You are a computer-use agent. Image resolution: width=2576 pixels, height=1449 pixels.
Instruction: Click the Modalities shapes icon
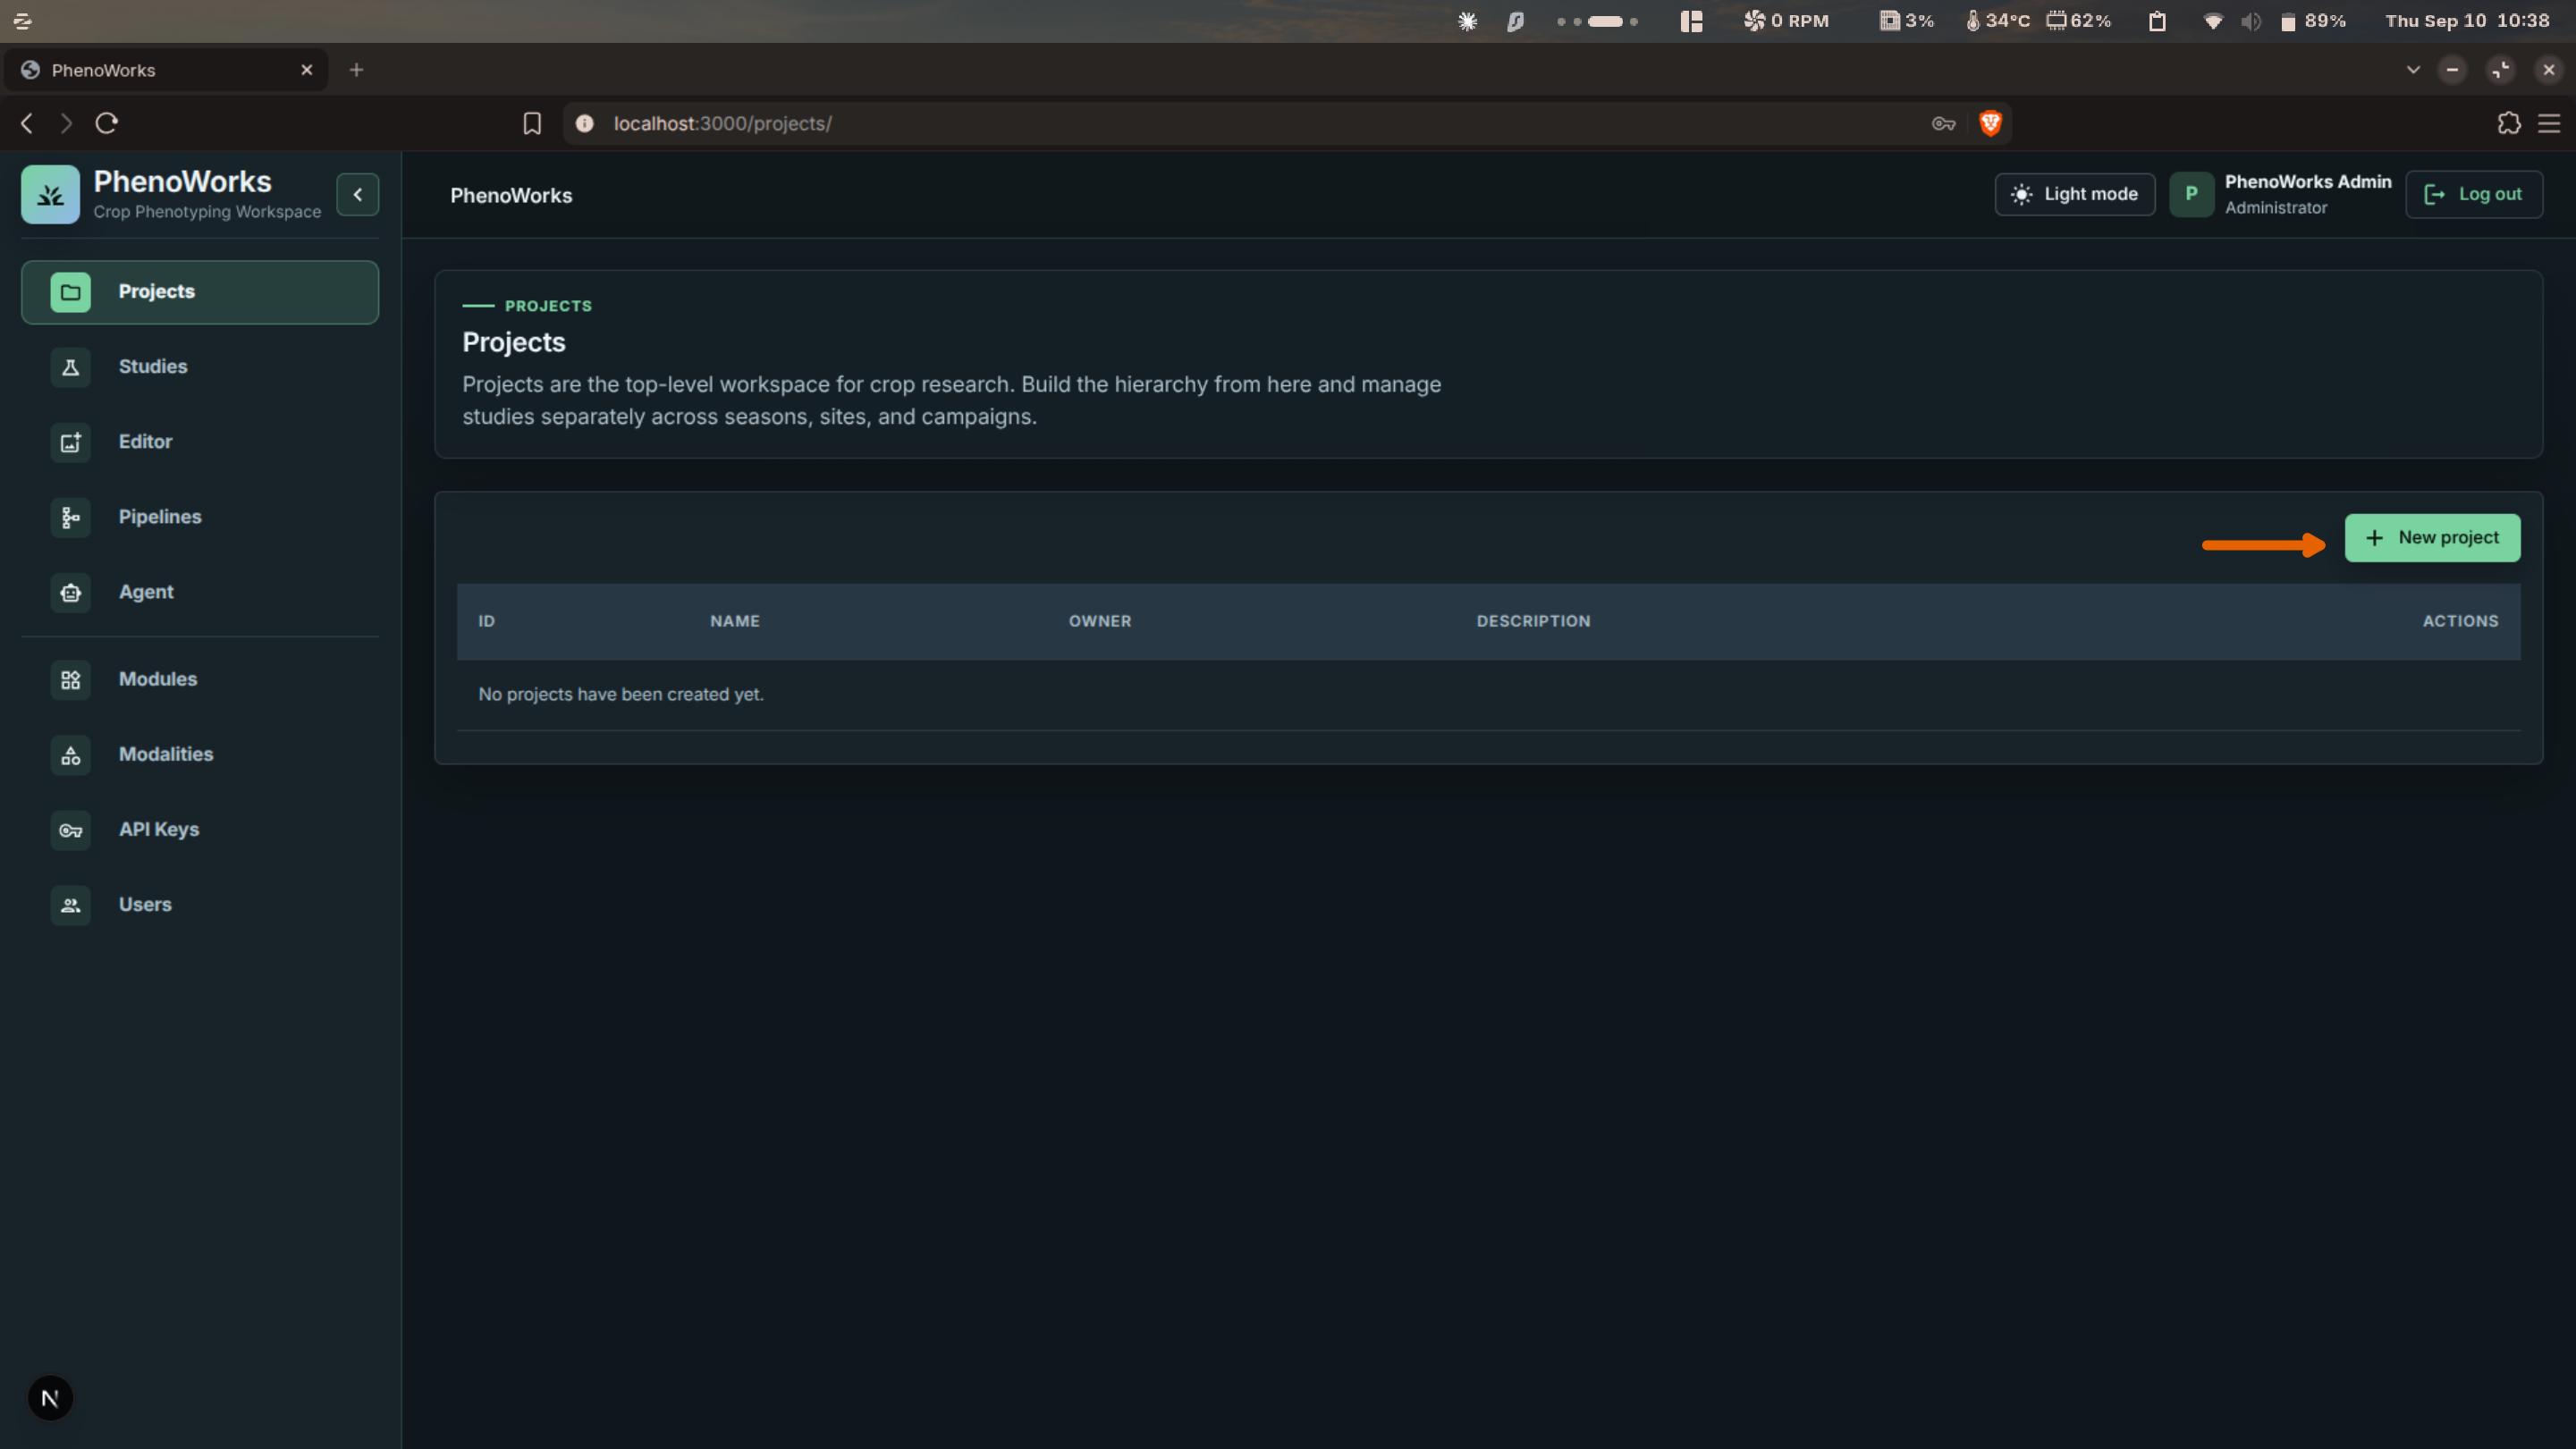[70, 755]
